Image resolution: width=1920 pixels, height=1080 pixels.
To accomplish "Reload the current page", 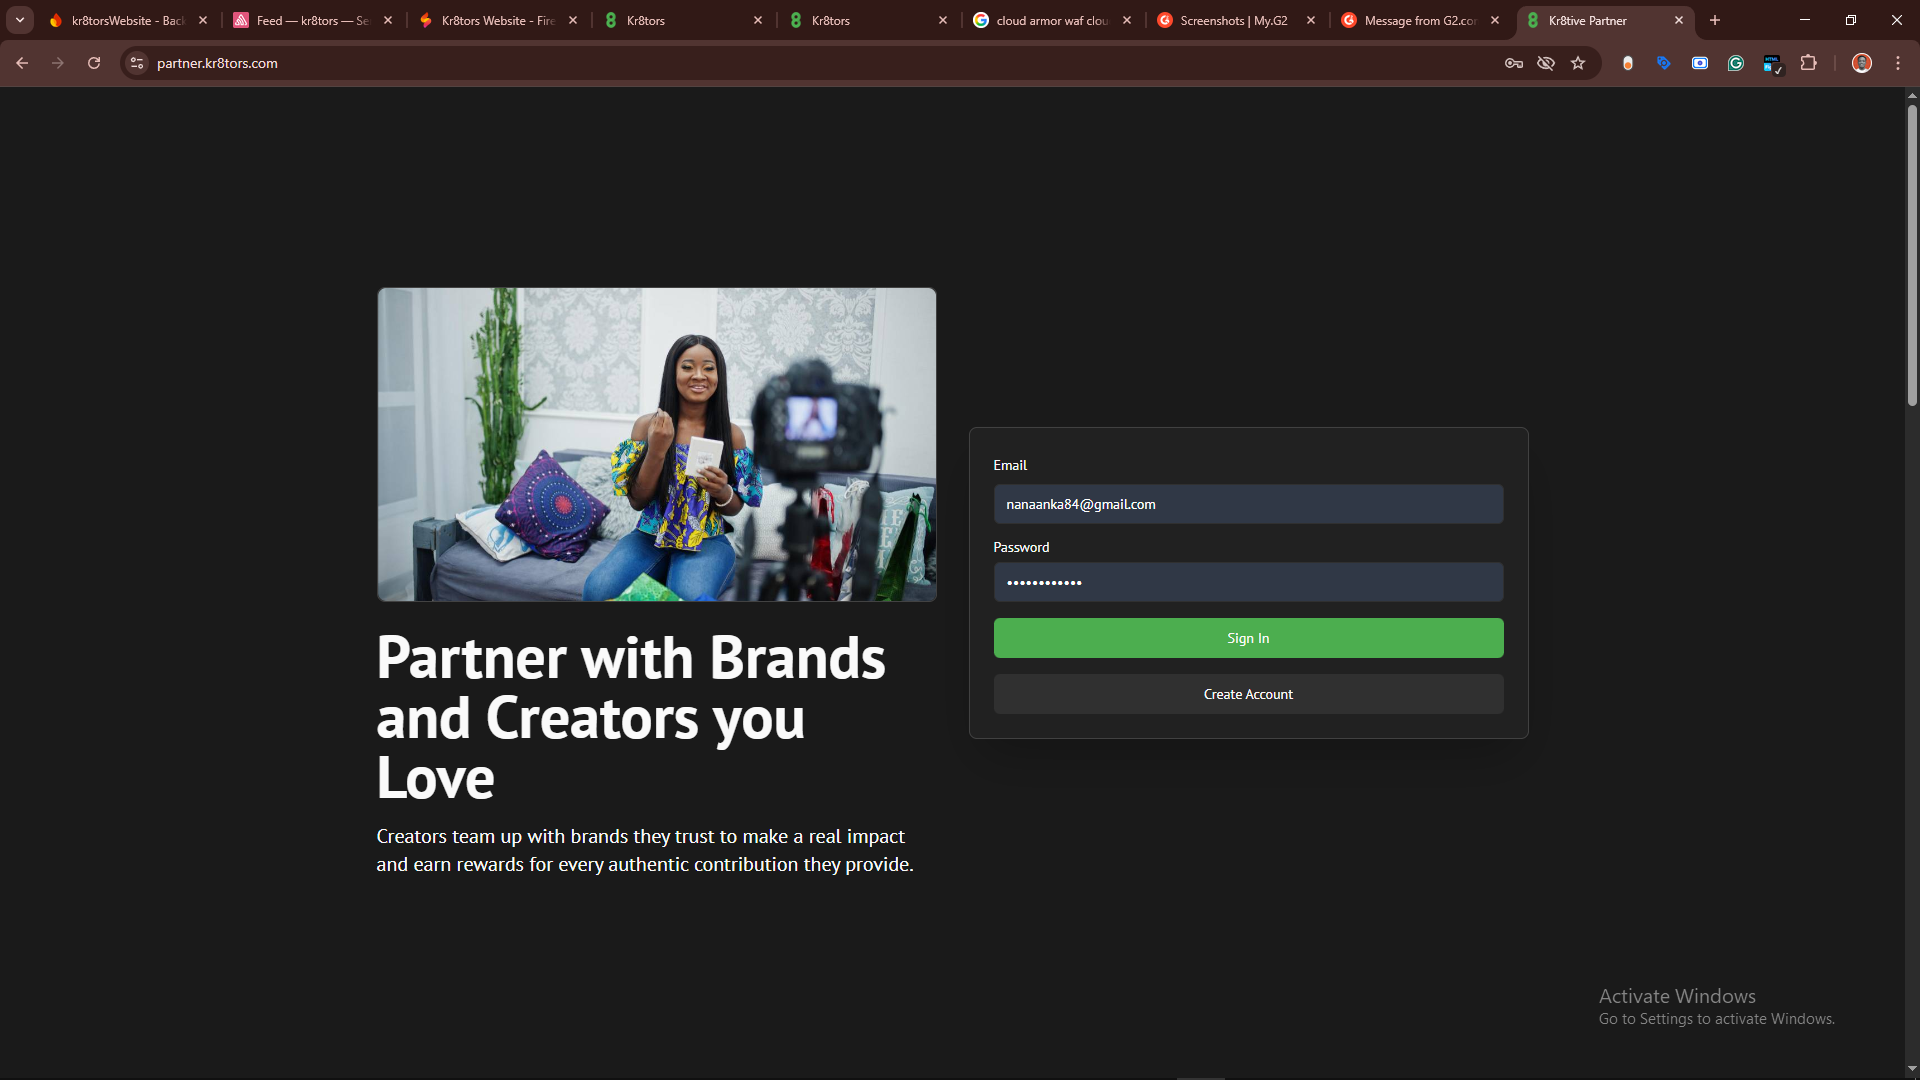I will tap(94, 63).
